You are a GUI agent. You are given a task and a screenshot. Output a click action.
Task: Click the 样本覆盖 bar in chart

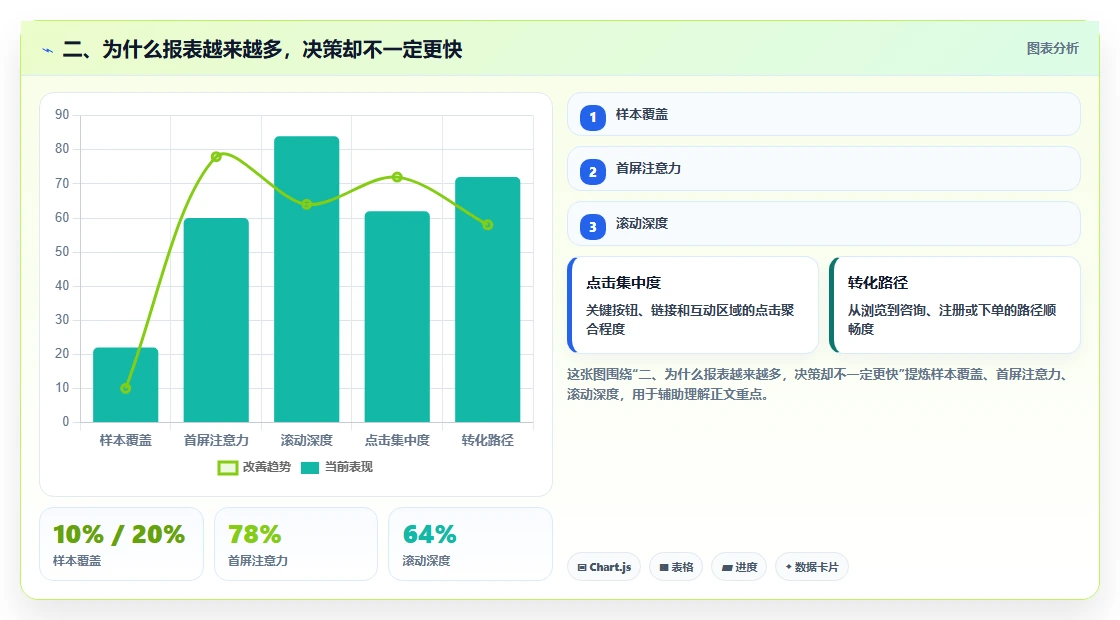[126, 385]
